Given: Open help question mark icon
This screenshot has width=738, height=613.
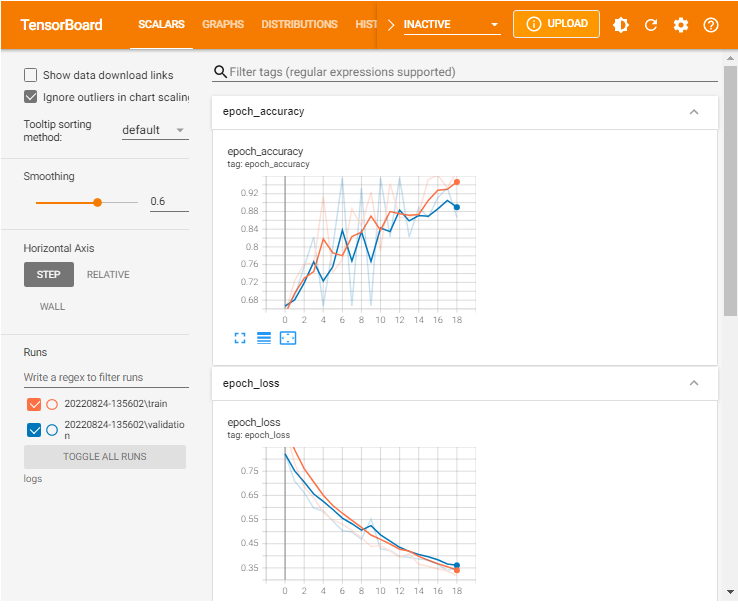Looking at the screenshot, I should (x=711, y=24).
